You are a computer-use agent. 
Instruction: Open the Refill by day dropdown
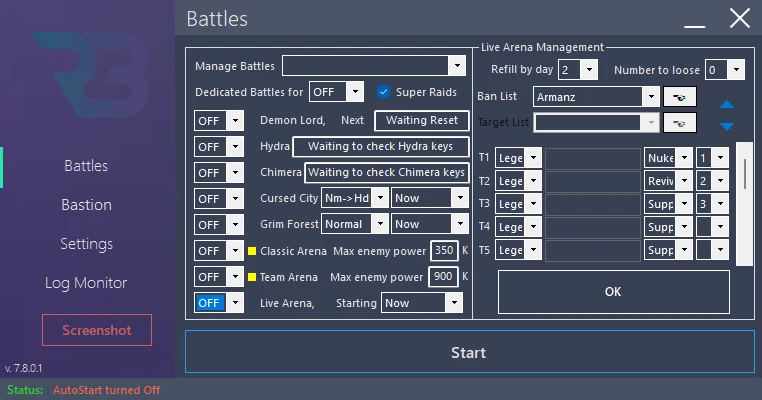pos(578,70)
